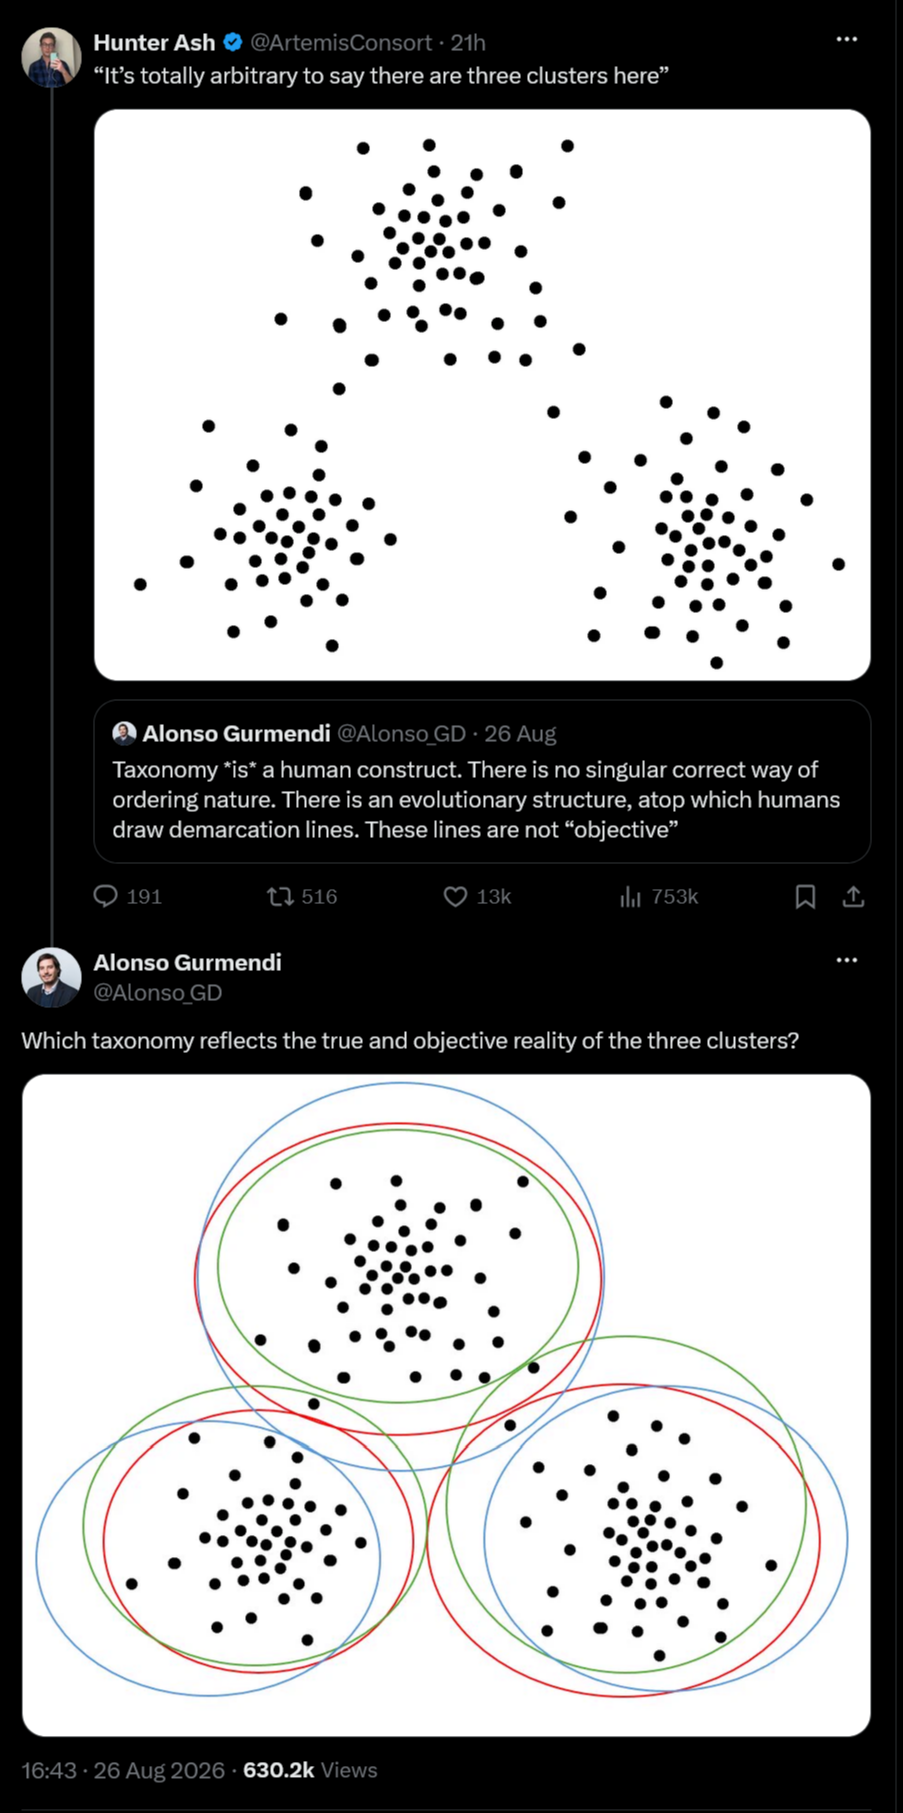
Task: Click the Hunter Ash display name
Action: 154,42
